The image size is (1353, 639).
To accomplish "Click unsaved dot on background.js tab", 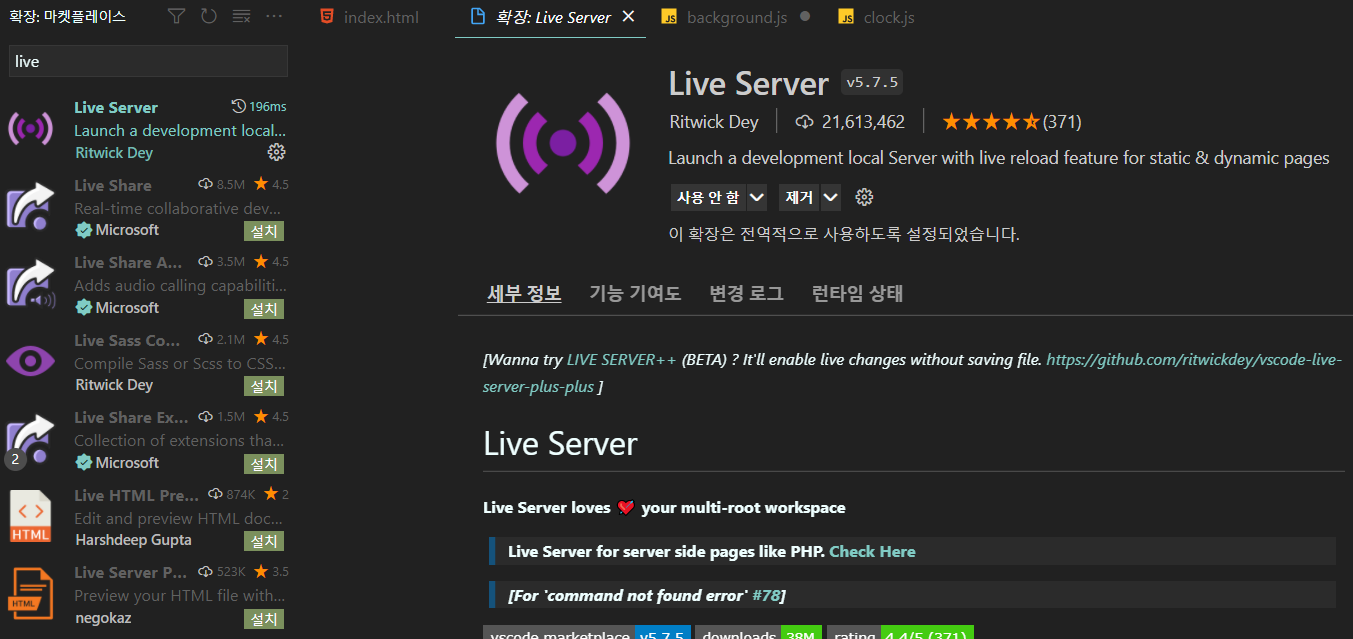I will (x=805, y=17).
